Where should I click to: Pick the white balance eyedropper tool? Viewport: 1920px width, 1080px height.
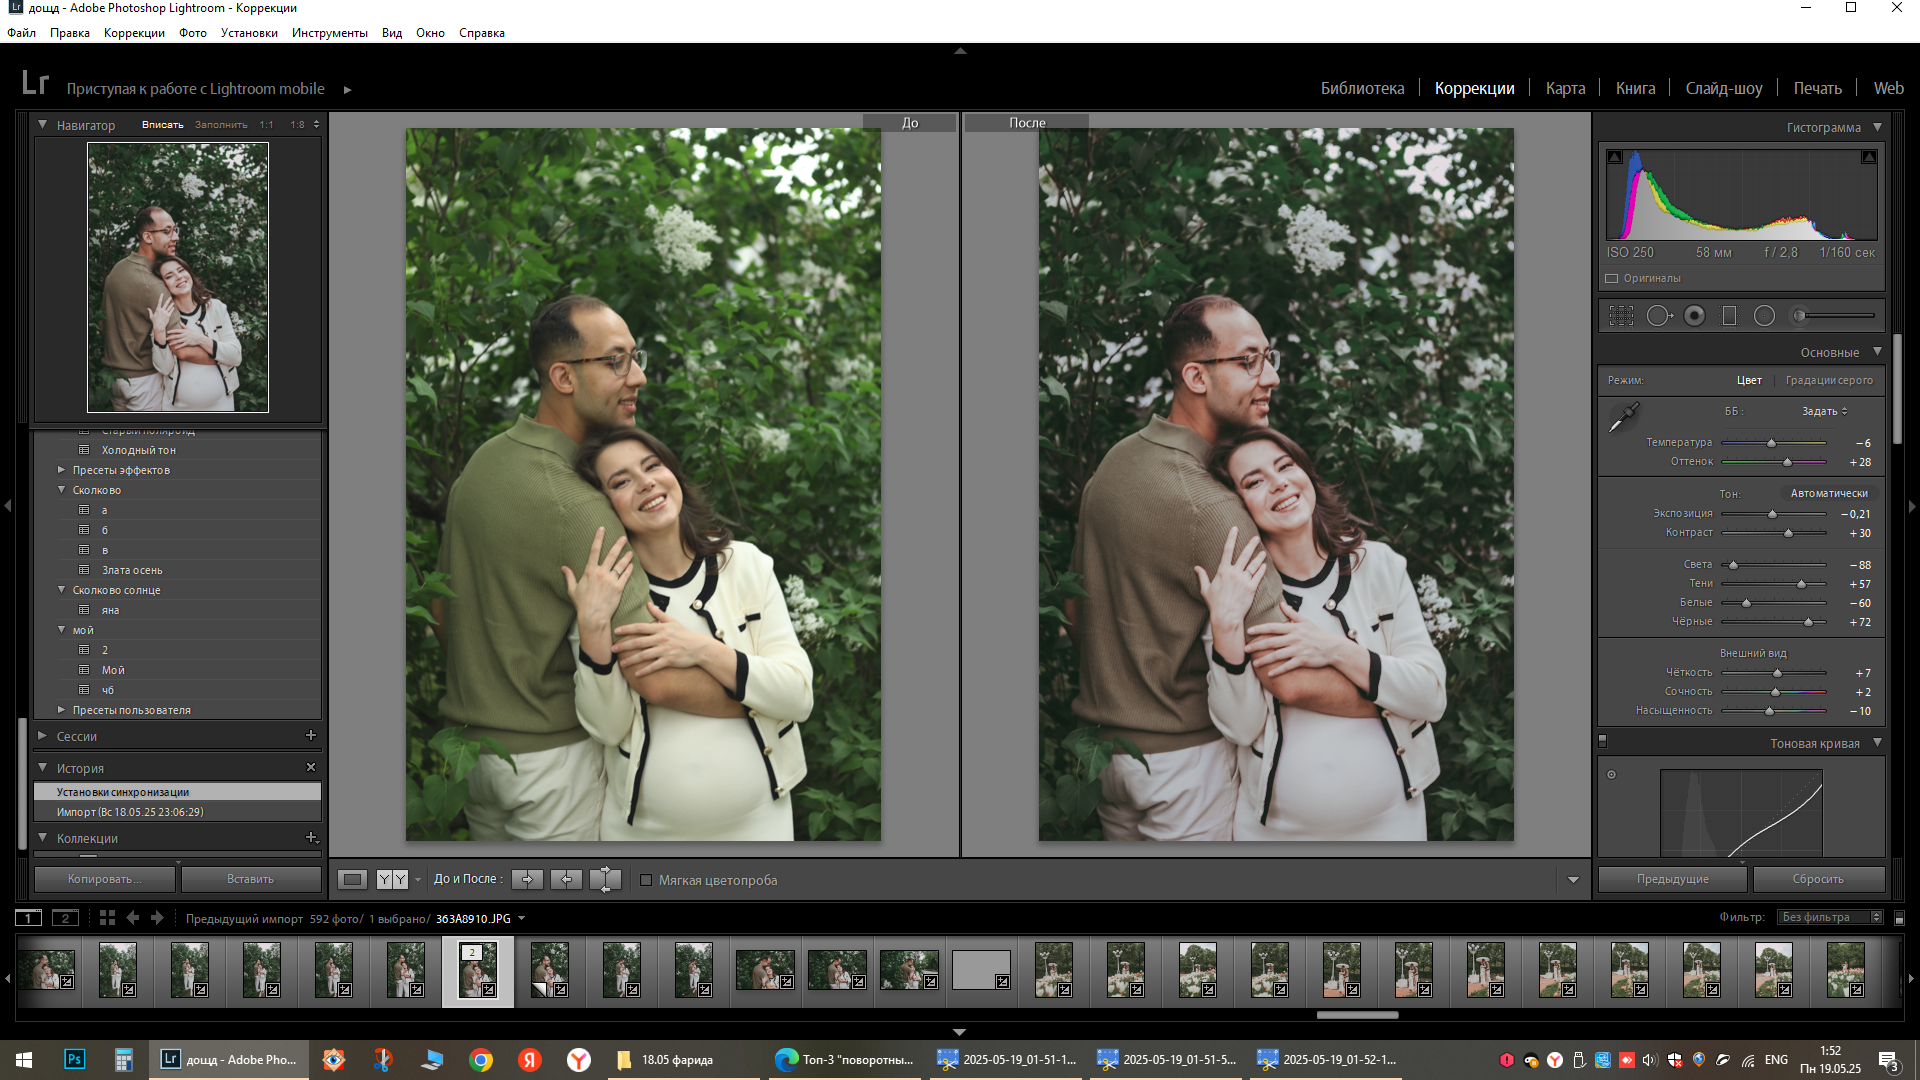(x=1623, y=416)
